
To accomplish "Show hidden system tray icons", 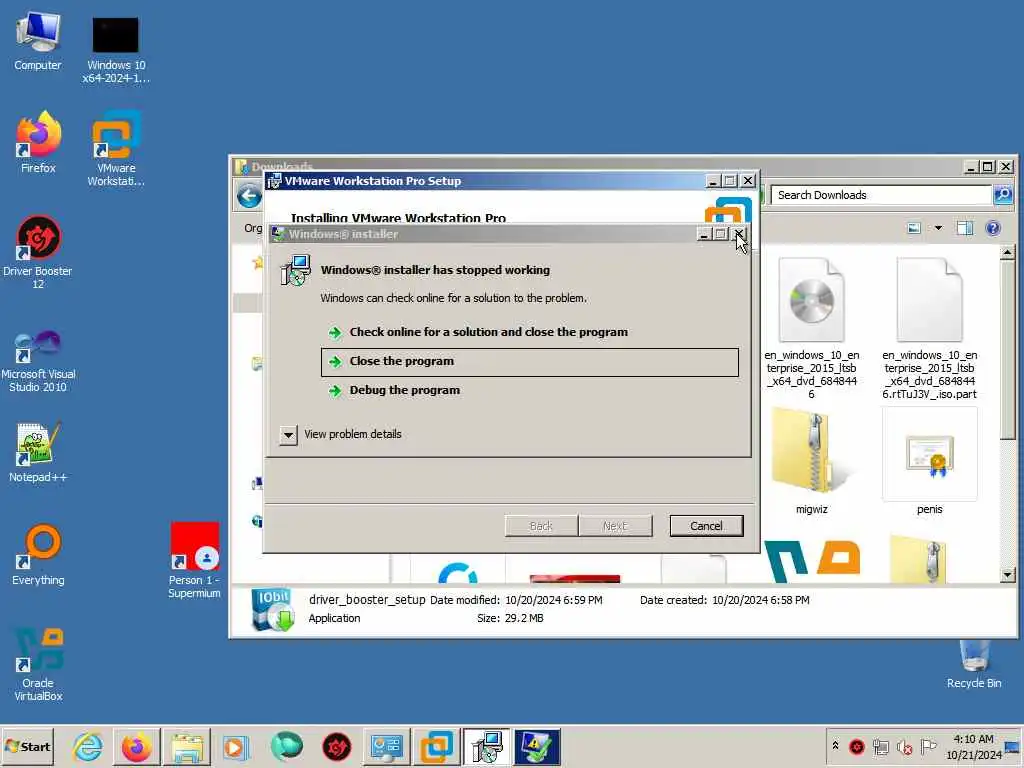I will (x=835, y=745).
